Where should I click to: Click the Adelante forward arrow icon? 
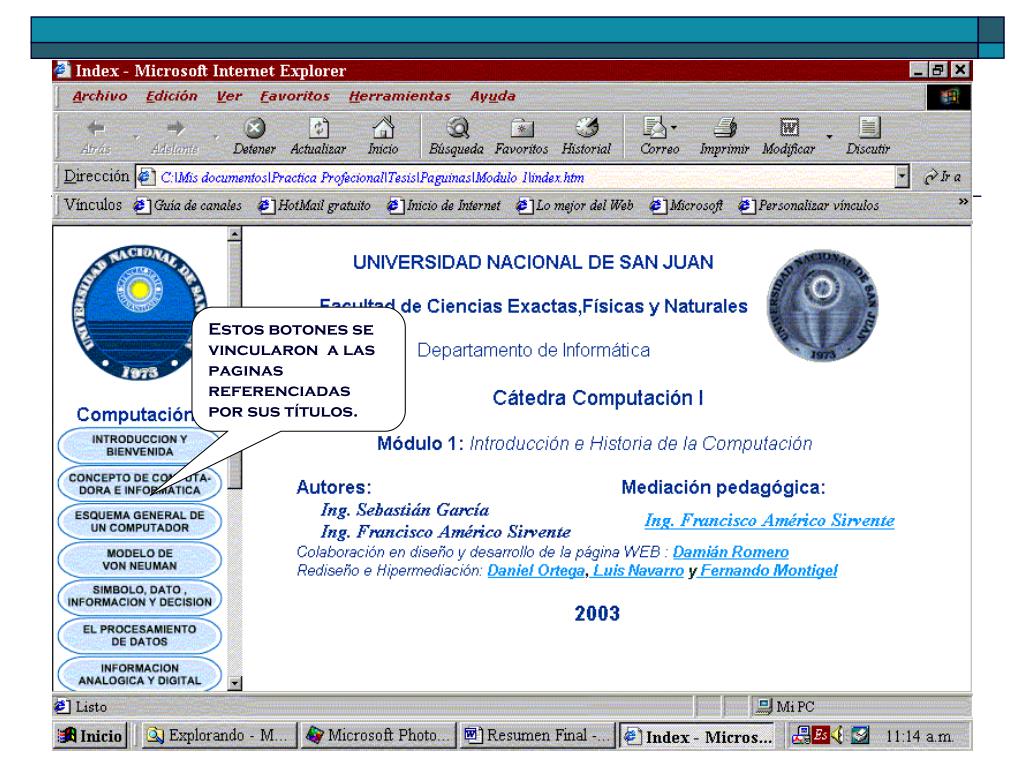(x=175, y=127)
